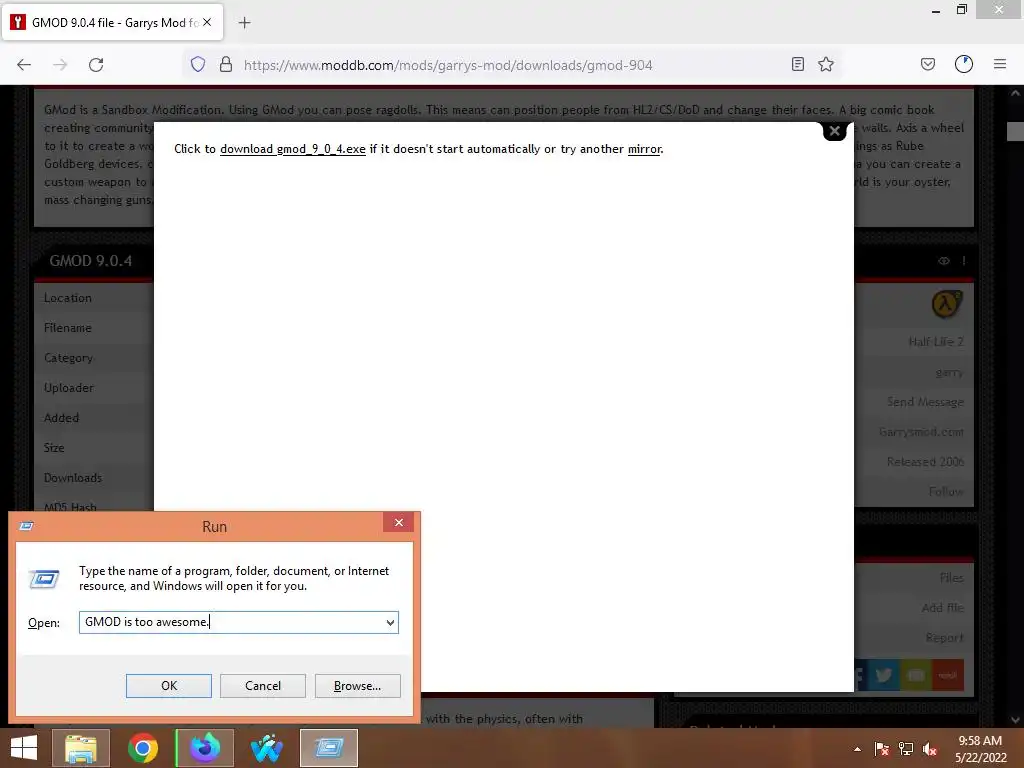Open Action Center flag icon
This screenshot has width=1024, height=768.
[x=882, y=749]
